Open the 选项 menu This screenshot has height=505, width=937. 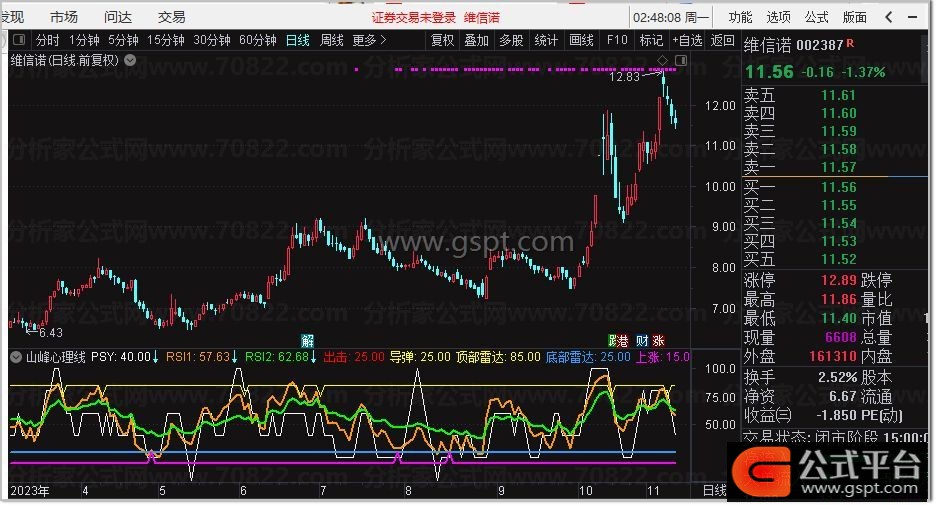778,17
